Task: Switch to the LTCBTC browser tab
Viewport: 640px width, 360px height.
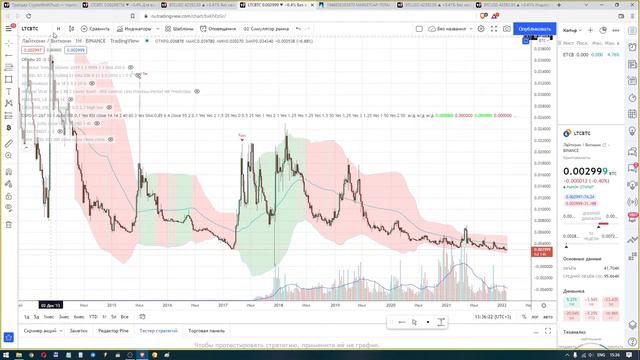Action: [277, 5]
